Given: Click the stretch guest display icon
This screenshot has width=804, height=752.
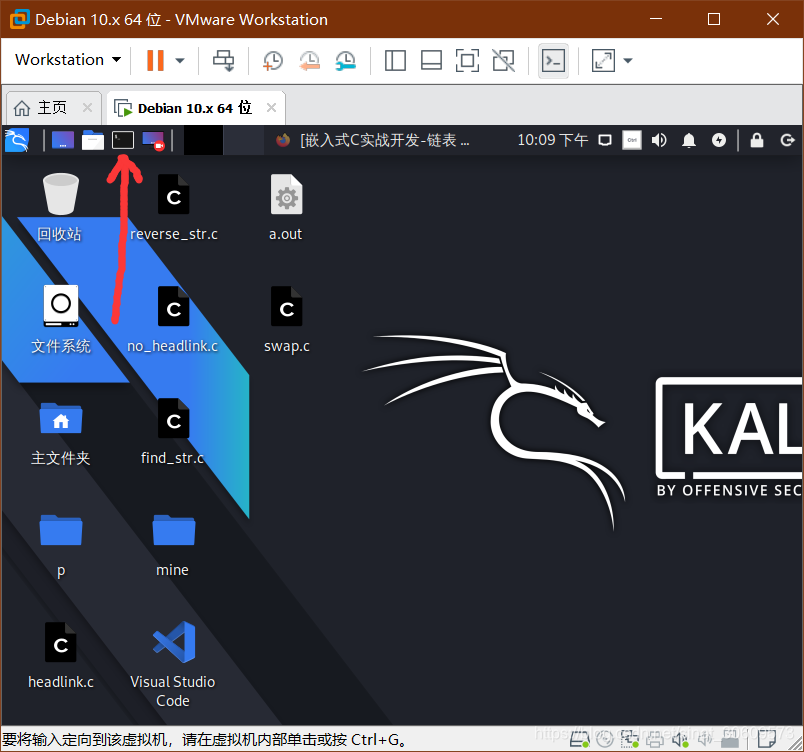Looking at the screenshot, I should pos(604,60).
